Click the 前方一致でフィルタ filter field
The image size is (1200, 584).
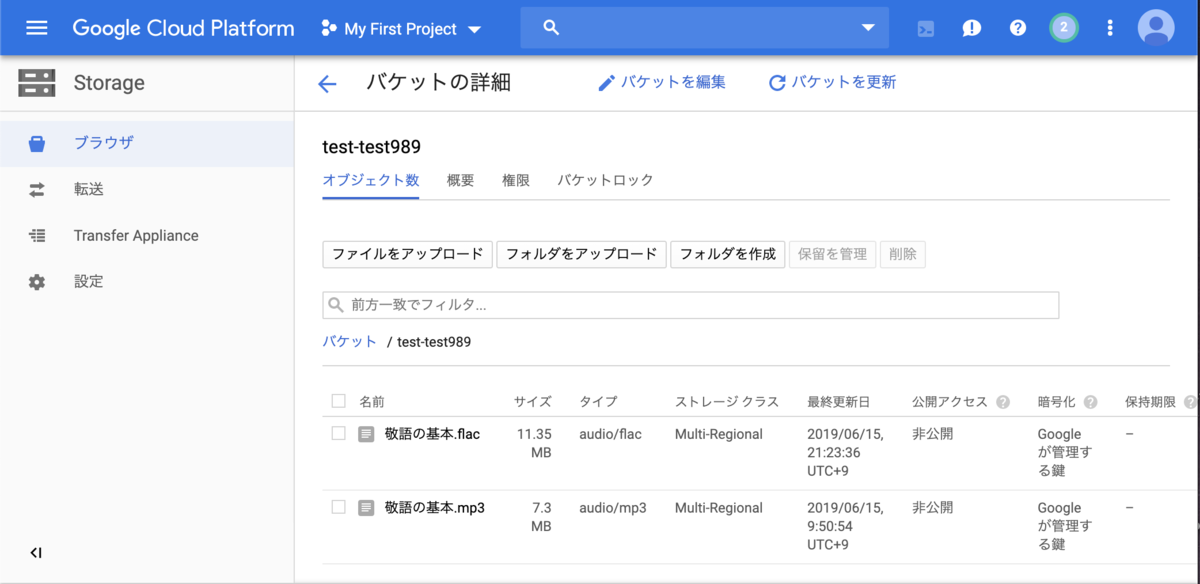690,305
